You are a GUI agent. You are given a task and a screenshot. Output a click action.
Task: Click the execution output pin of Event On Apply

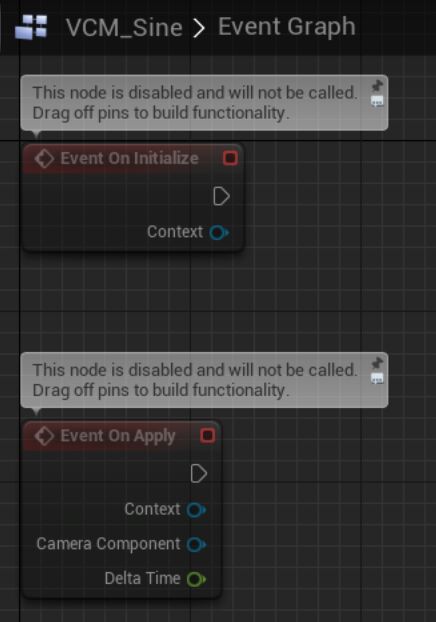[x=198, y=474]
